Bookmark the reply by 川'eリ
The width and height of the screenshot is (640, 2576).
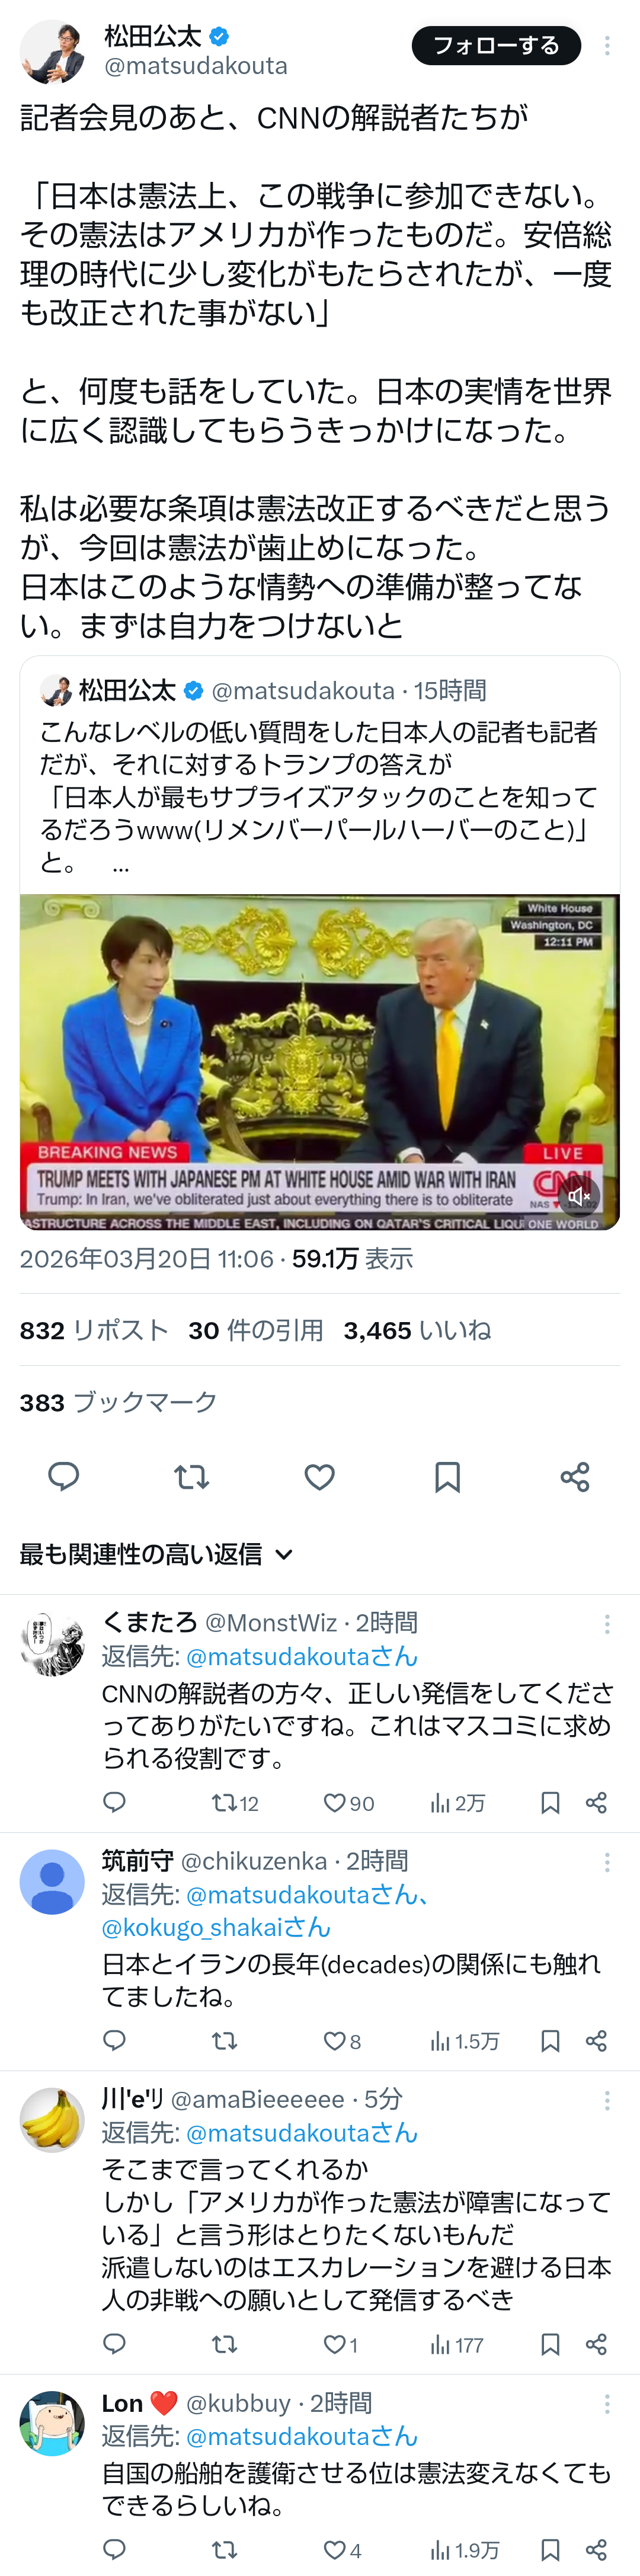(x=550, y=2344)
